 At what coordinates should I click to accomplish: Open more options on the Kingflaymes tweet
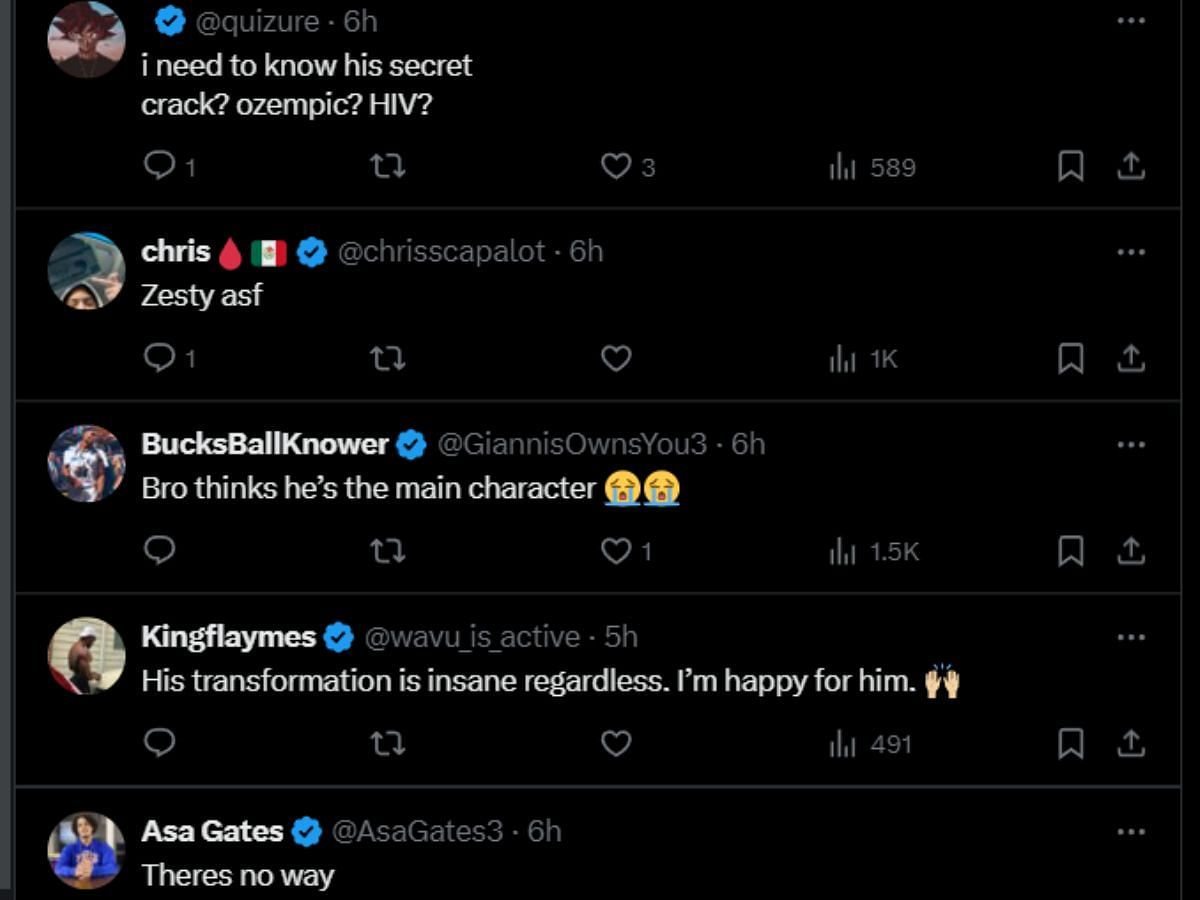[1131, 637]
